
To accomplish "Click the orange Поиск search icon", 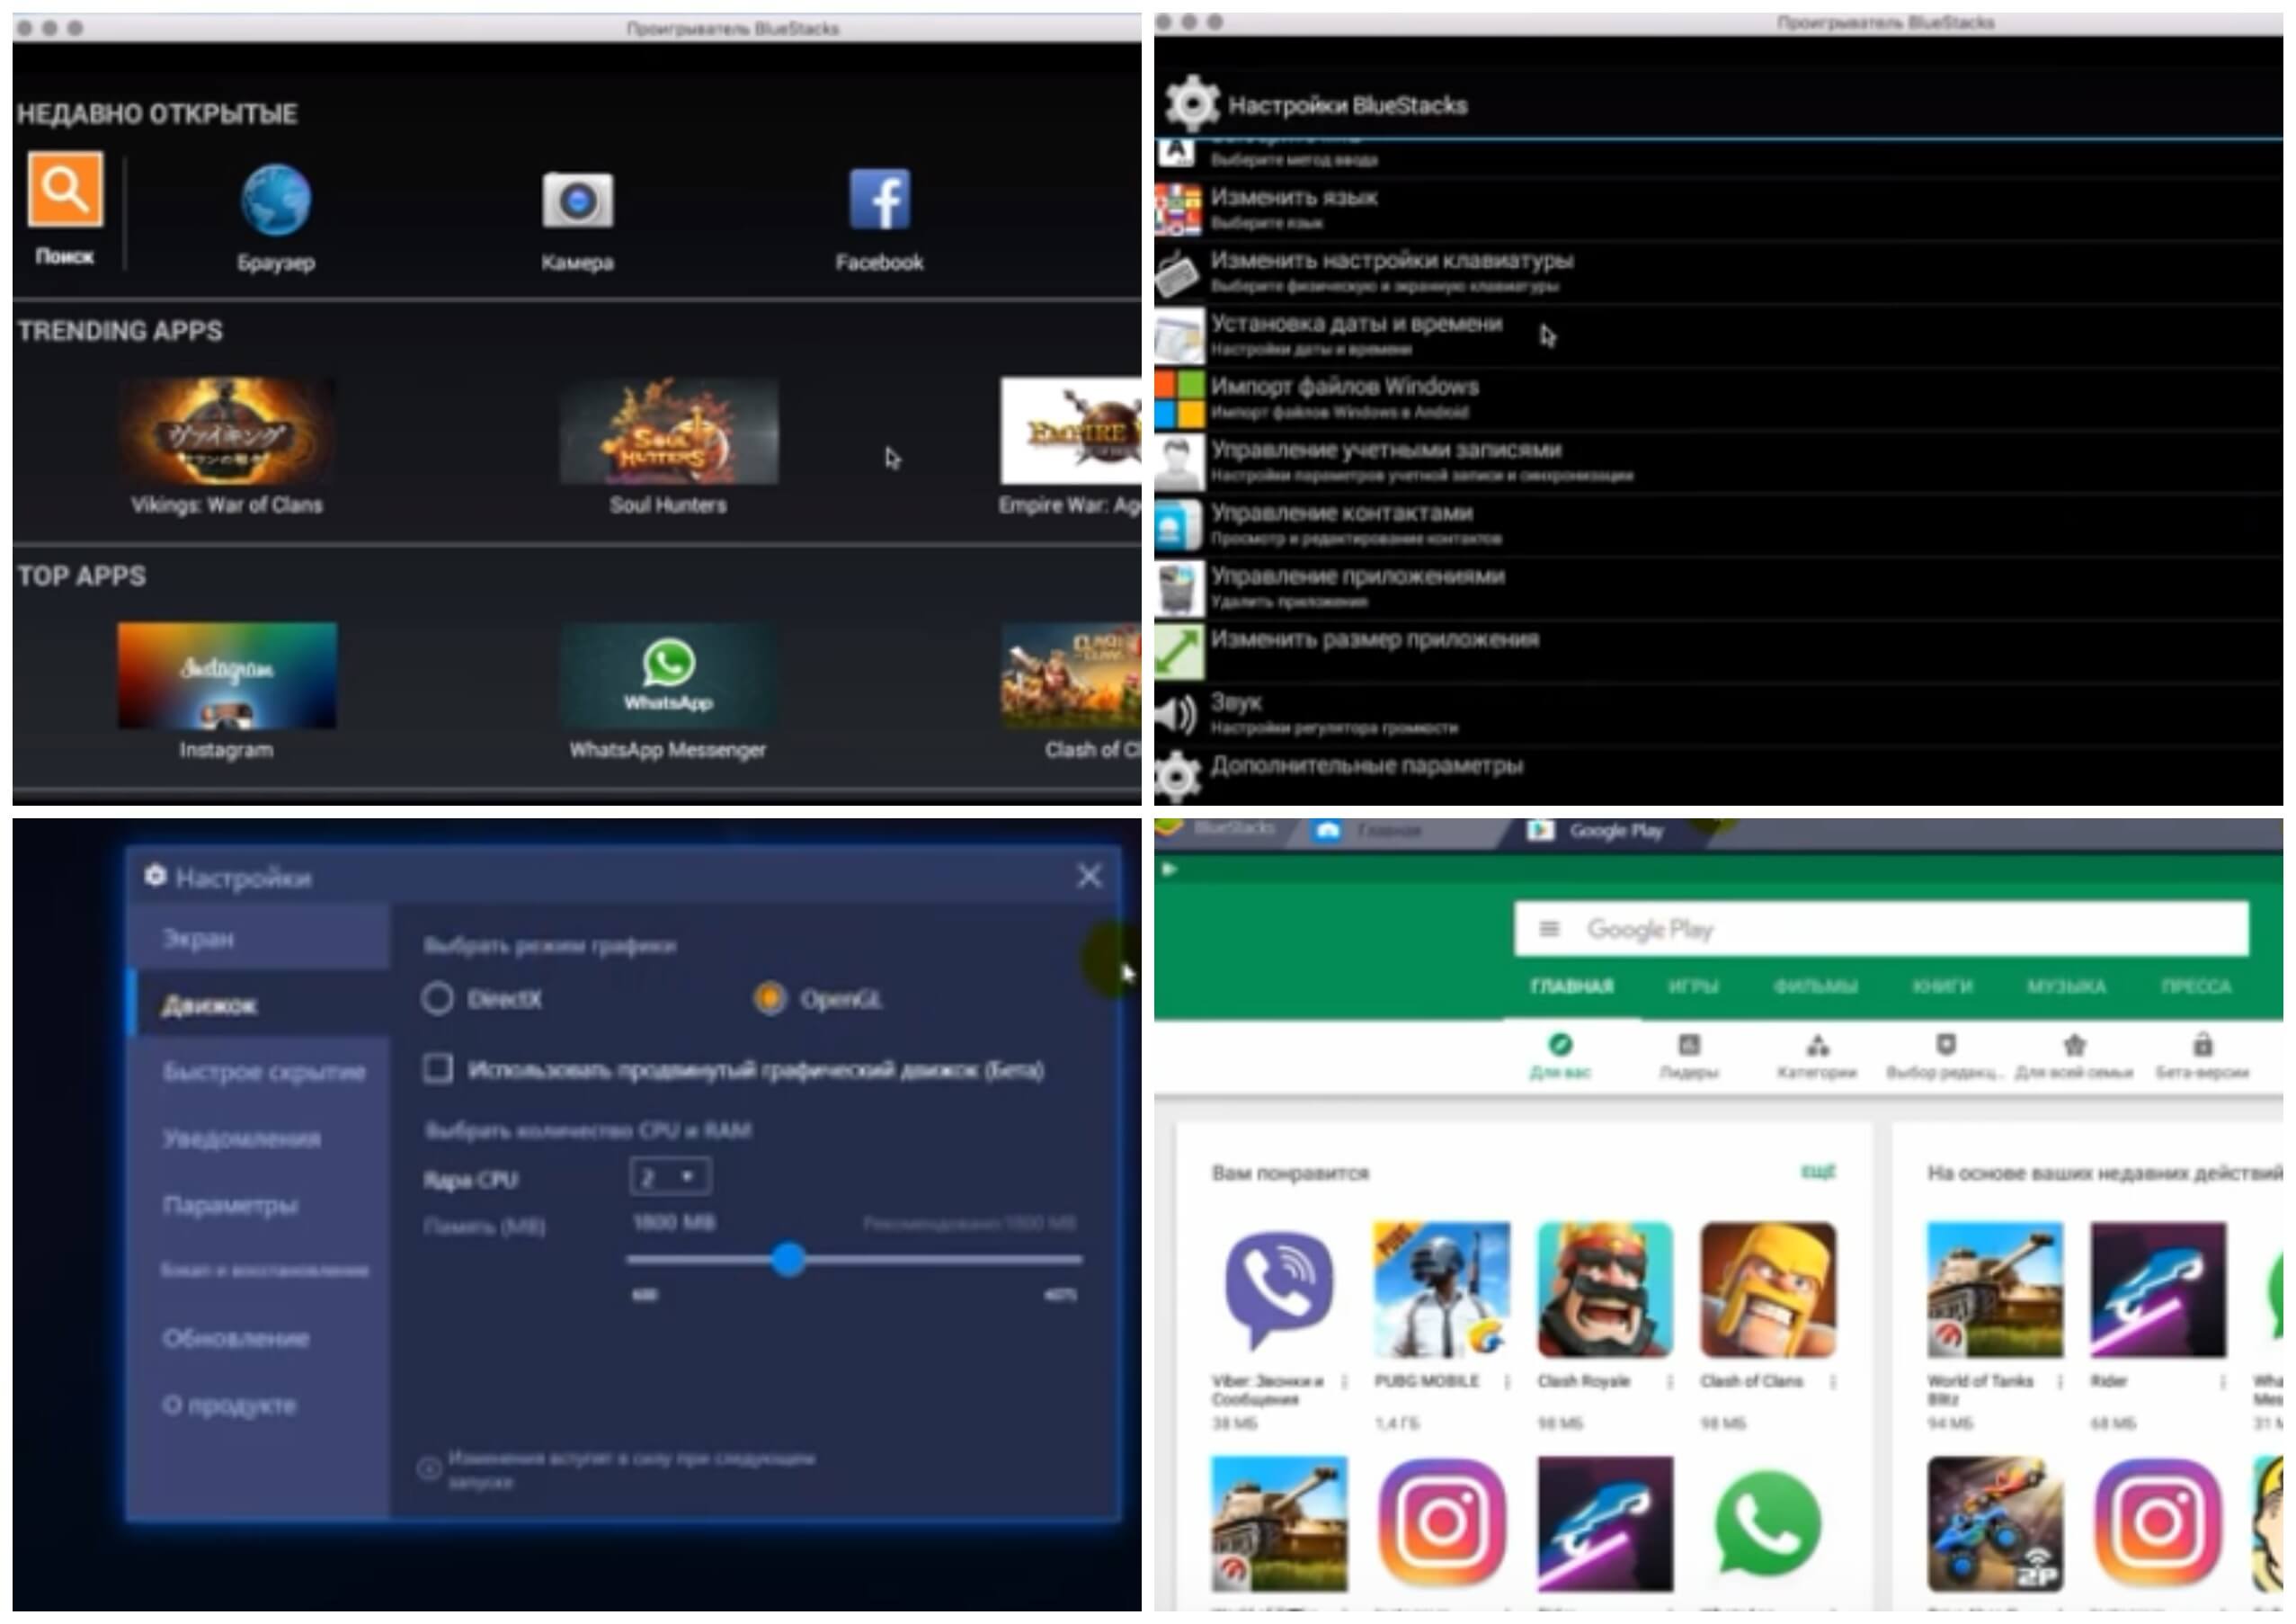I will (65, 190).
